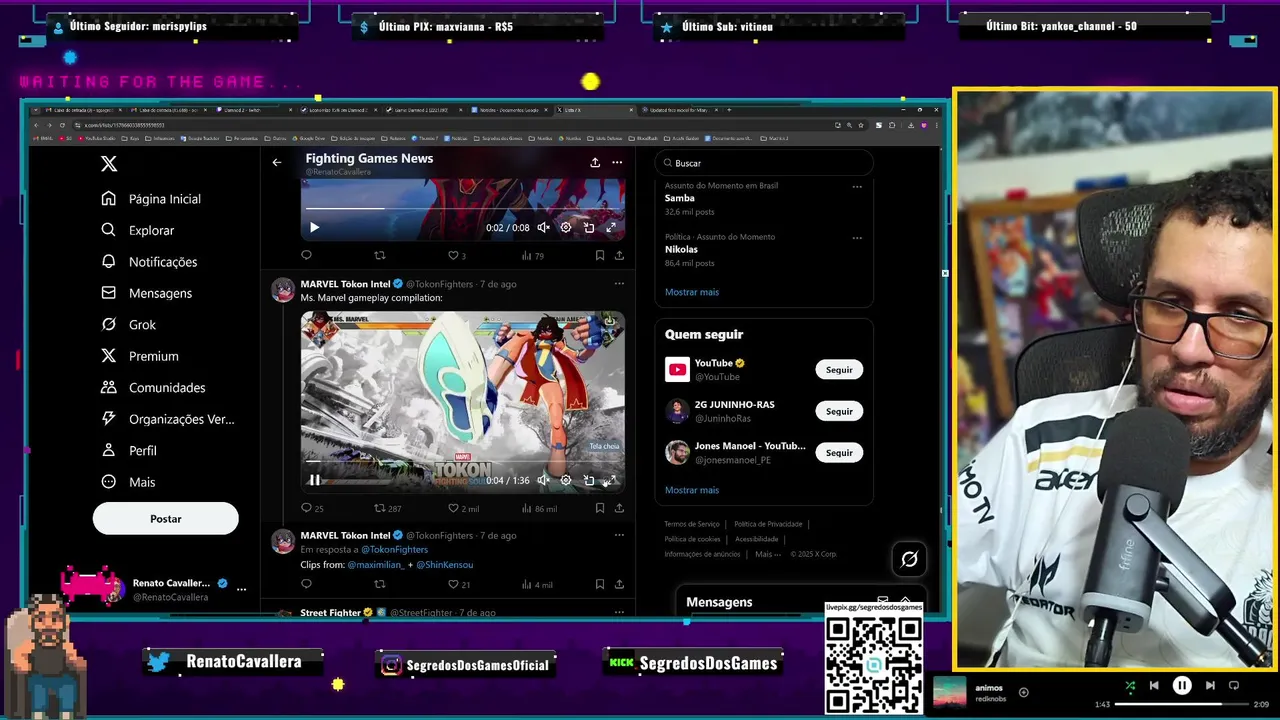The image size is (1280, 720).
Task: Like the post with 2 mil likes
Action: pos(463,508)
